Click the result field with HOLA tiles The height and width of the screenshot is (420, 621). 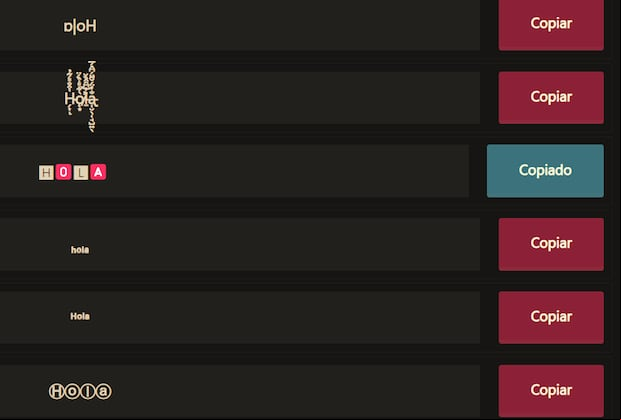point(234,171)
